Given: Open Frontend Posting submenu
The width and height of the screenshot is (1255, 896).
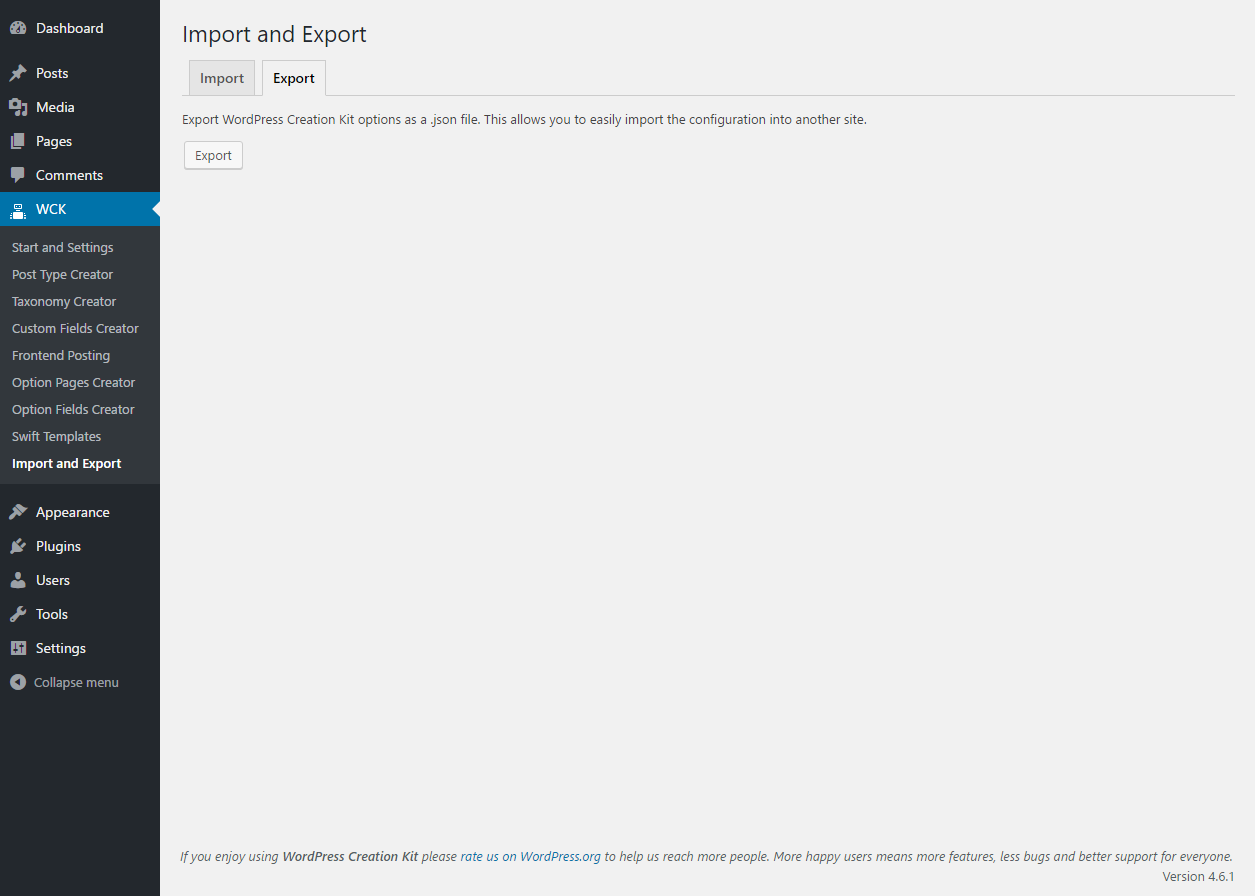Looking at the screenshot, I should tap(61, 355).
